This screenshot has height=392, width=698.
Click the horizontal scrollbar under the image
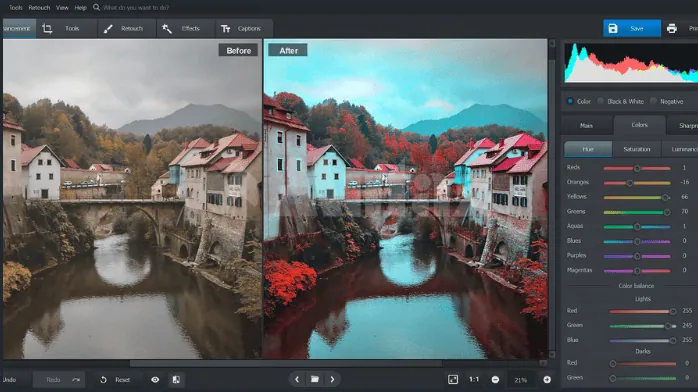(x=285, y=363)
